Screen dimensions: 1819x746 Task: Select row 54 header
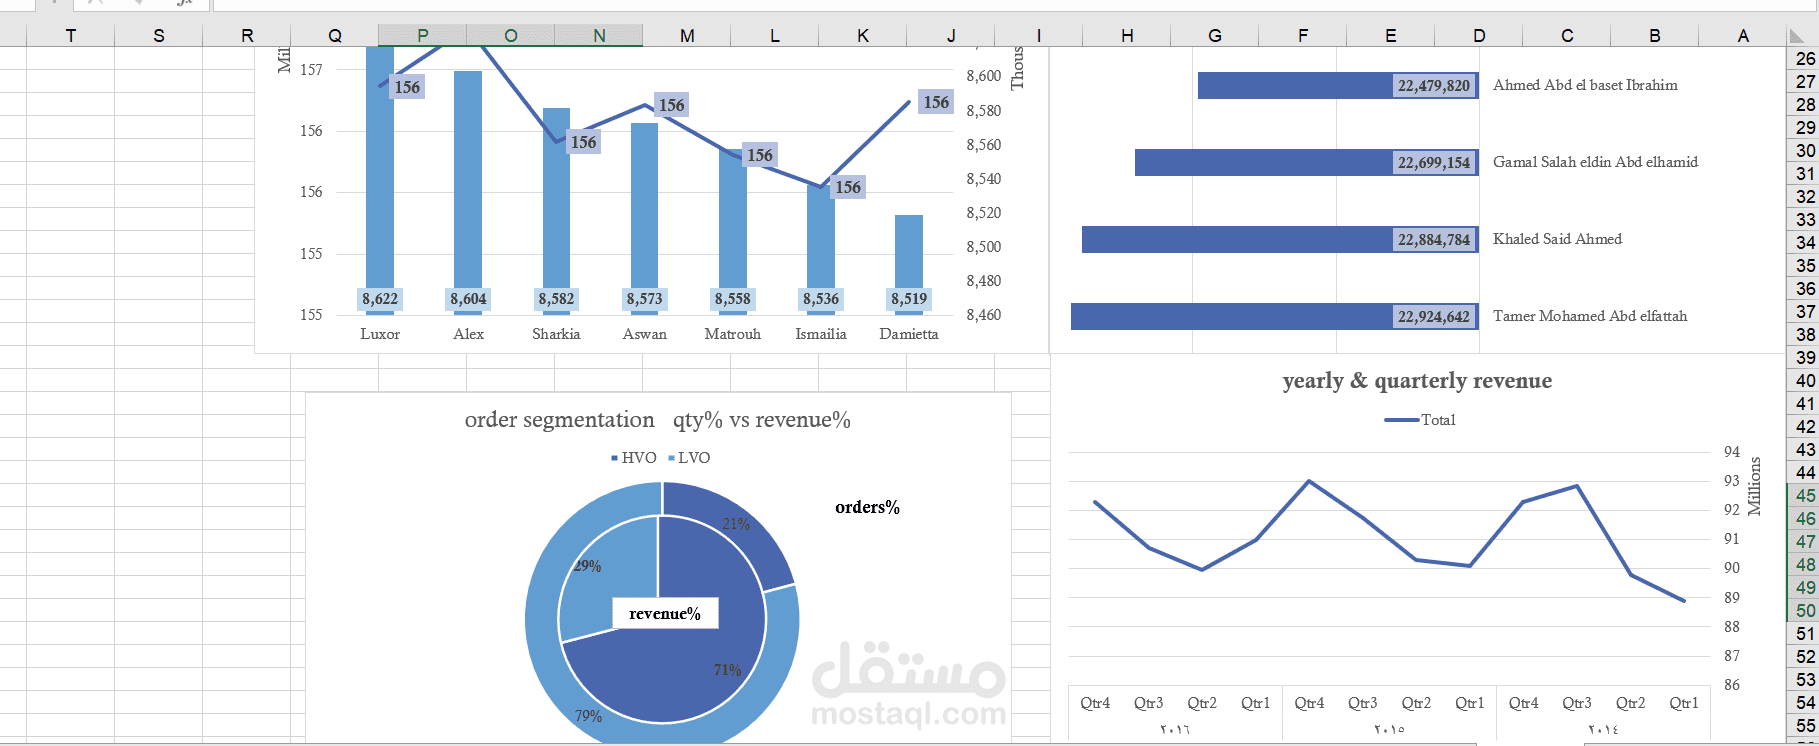pyautogui.click(x=1804, y=703)
